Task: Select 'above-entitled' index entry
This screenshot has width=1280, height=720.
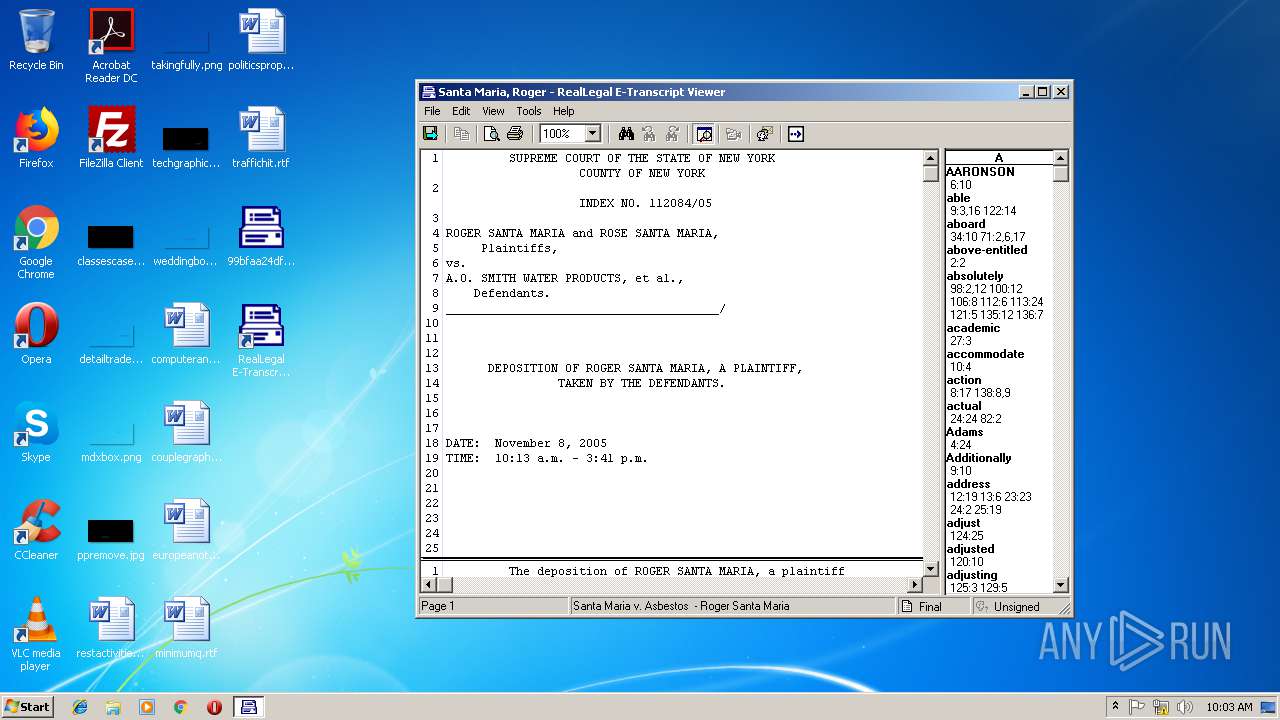Action: point(987,250)
